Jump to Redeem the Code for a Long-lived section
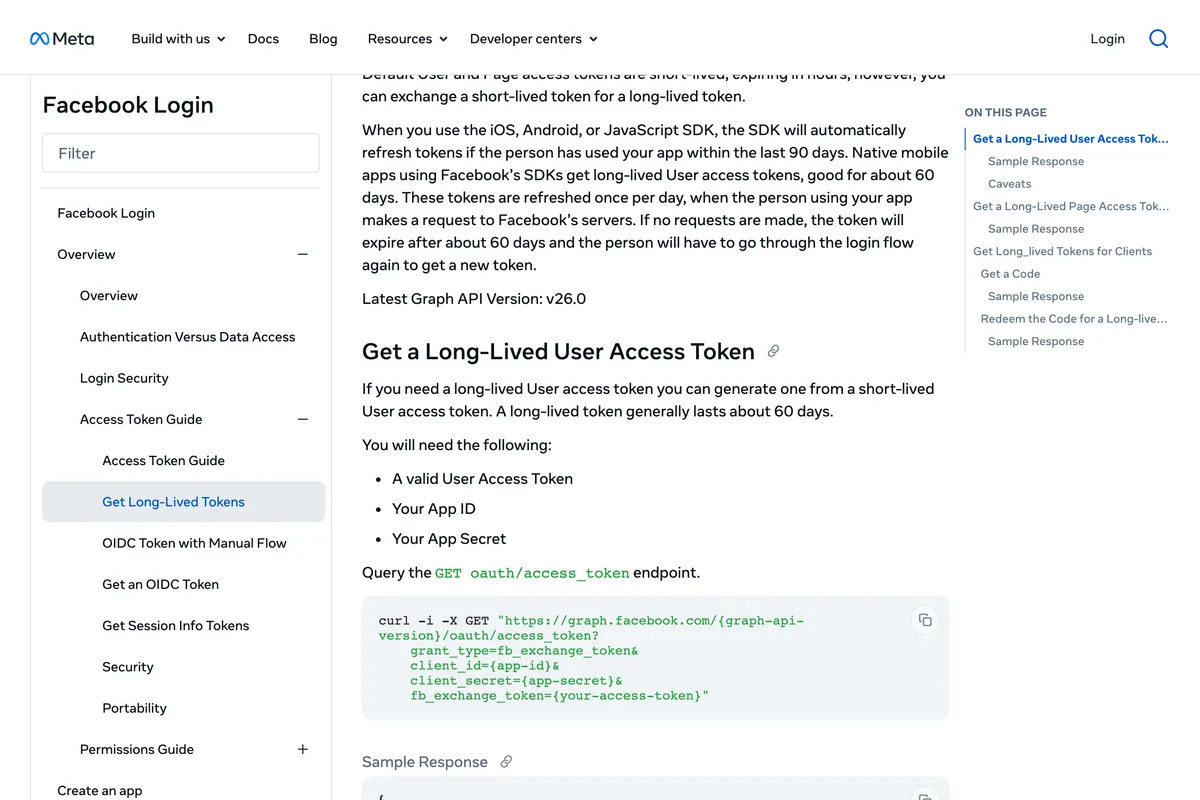This screenshot has height=800, width=1200. pos(1074,319)
